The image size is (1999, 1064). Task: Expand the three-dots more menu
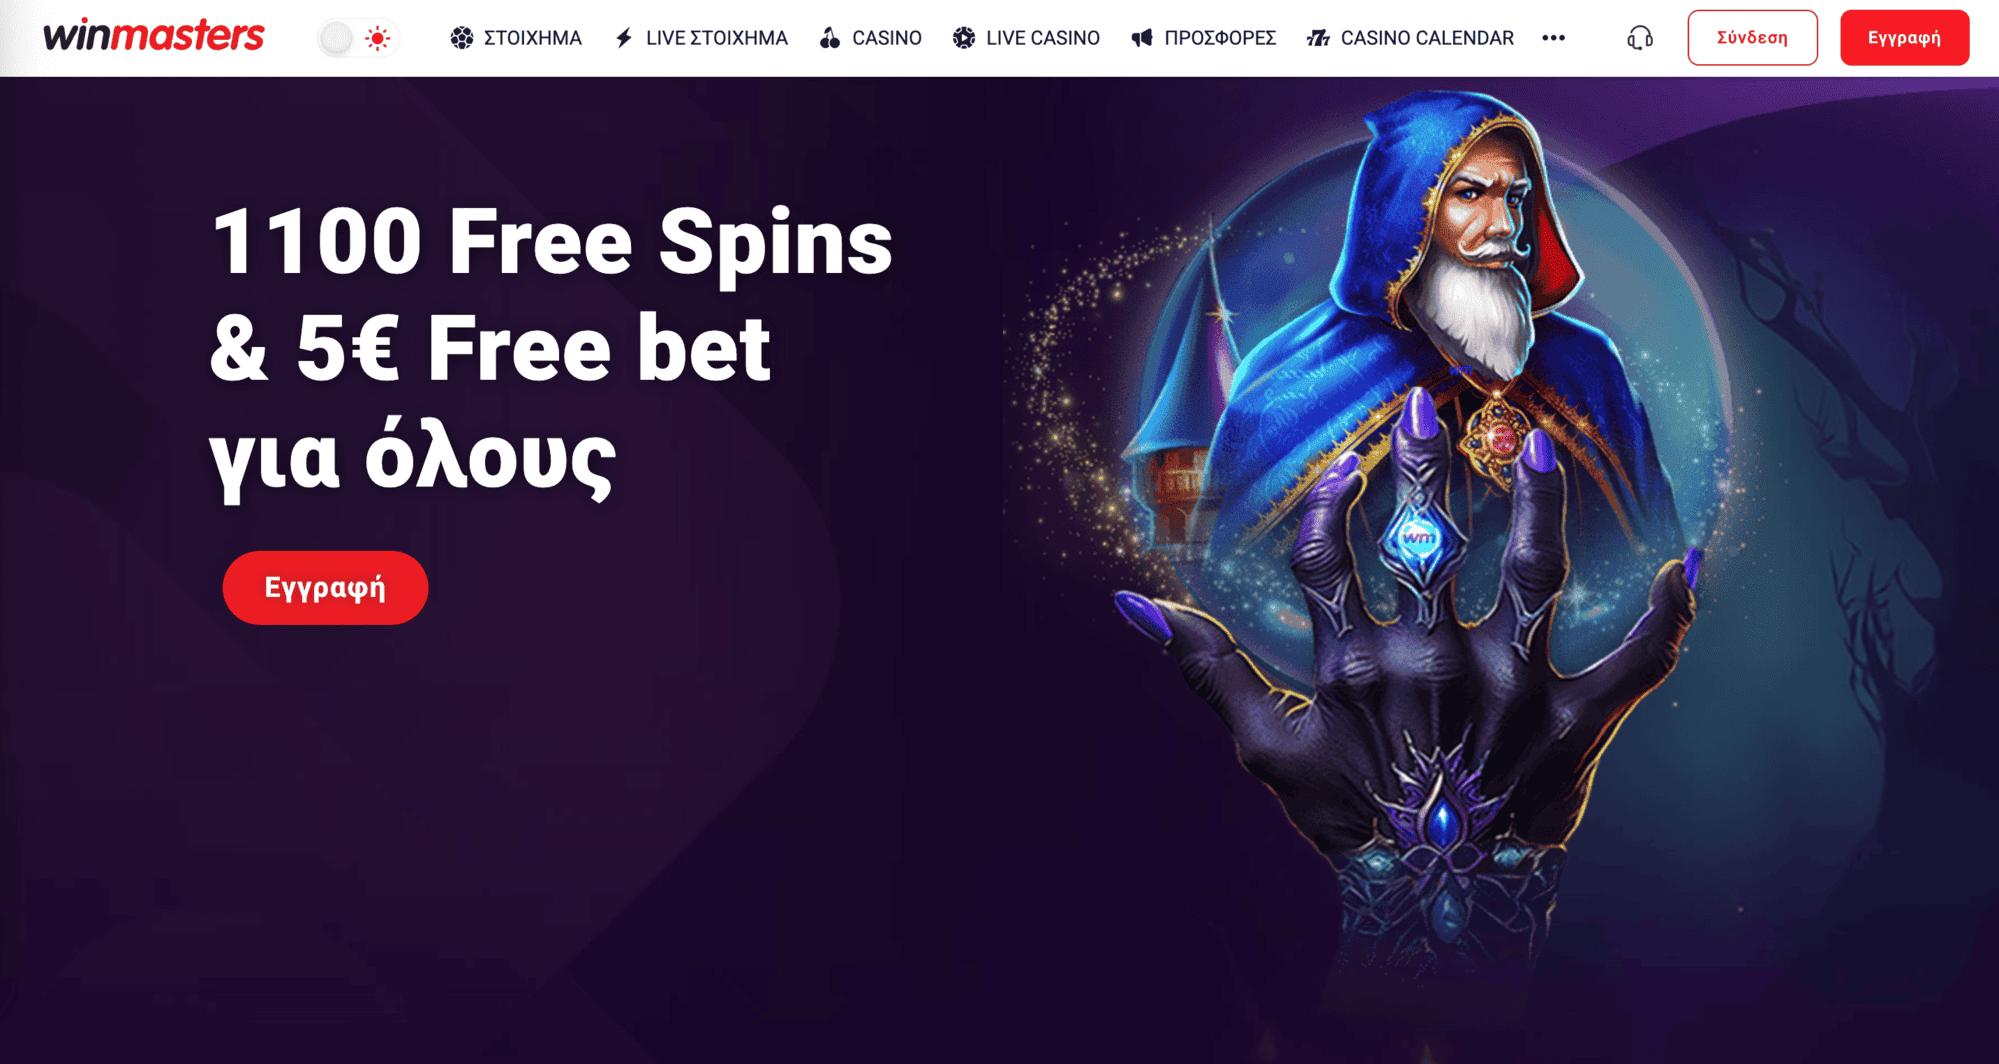point(1553,38)
